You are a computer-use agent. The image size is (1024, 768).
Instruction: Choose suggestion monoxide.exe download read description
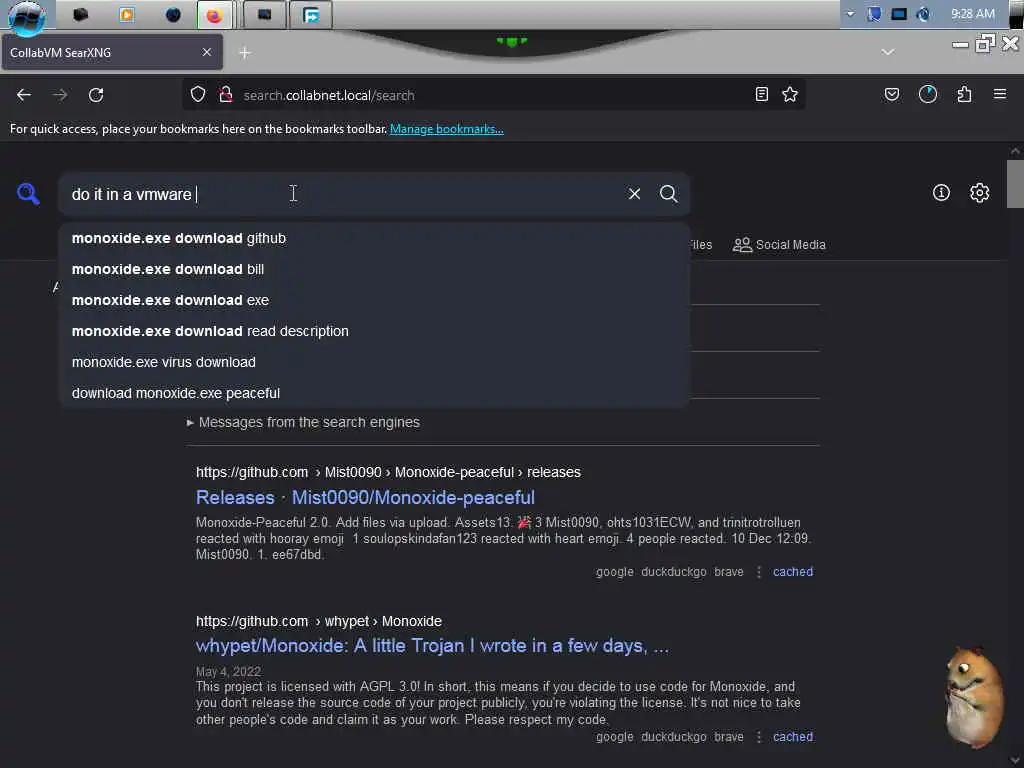[374, 331]
